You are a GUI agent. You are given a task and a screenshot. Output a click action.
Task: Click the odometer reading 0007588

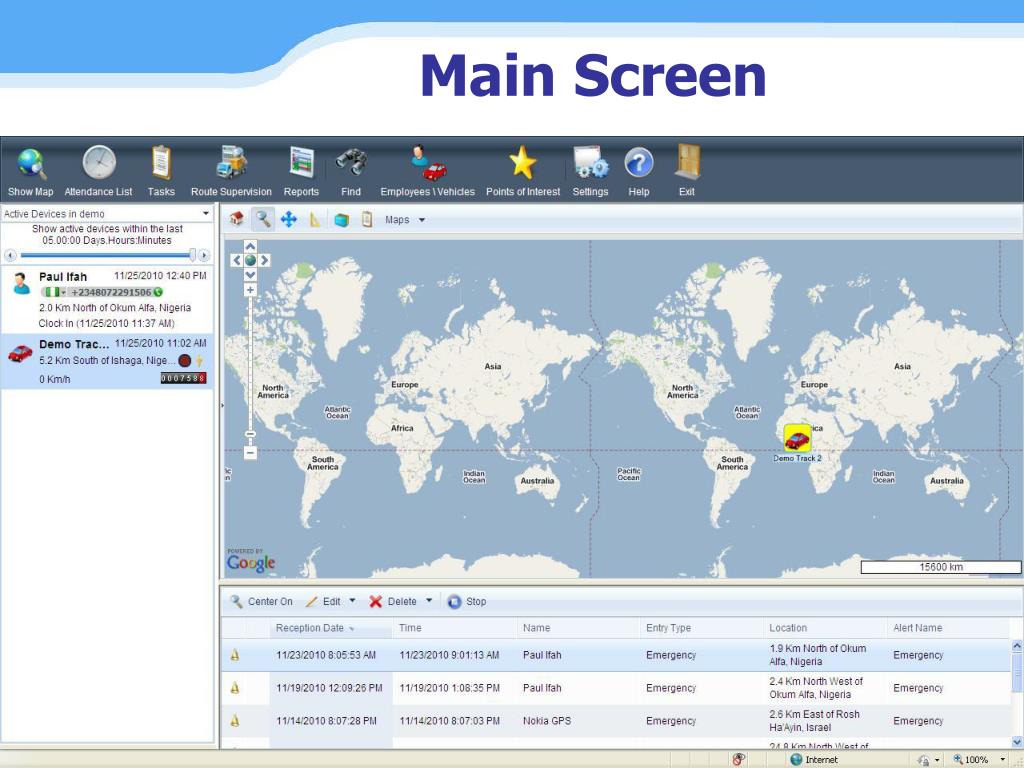click(184, 378)
